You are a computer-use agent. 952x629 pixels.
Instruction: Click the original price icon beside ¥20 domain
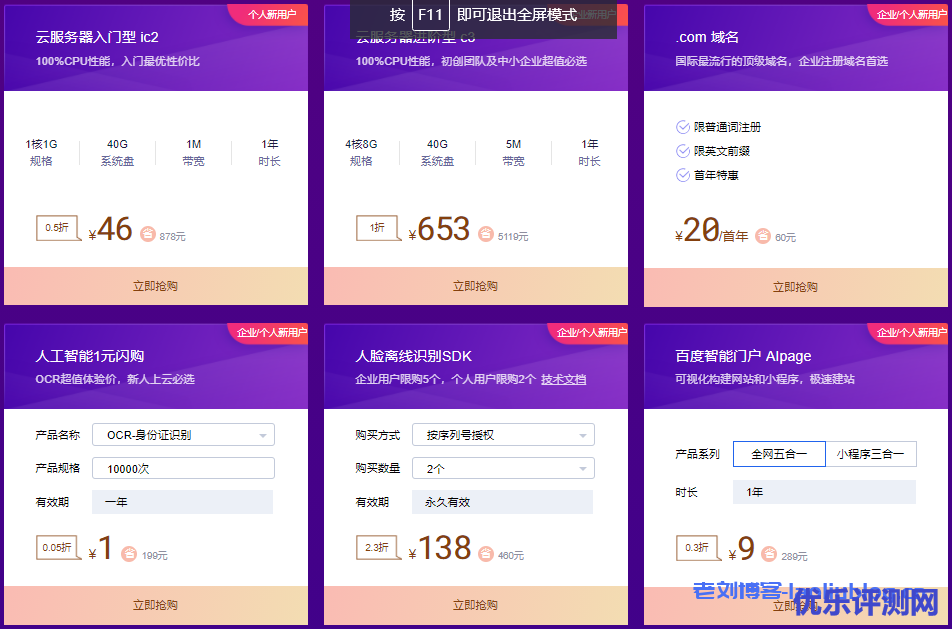pos(763,236)
